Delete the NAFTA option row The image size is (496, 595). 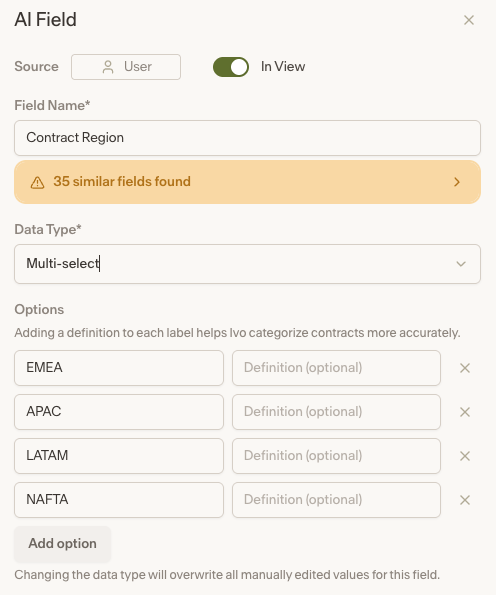point(465,500)
